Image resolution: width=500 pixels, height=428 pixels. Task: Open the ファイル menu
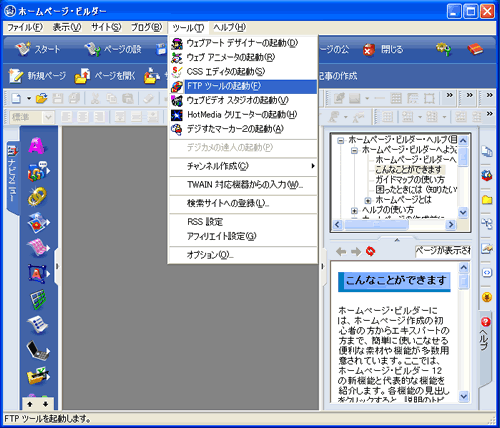click(x=25, y=27)
